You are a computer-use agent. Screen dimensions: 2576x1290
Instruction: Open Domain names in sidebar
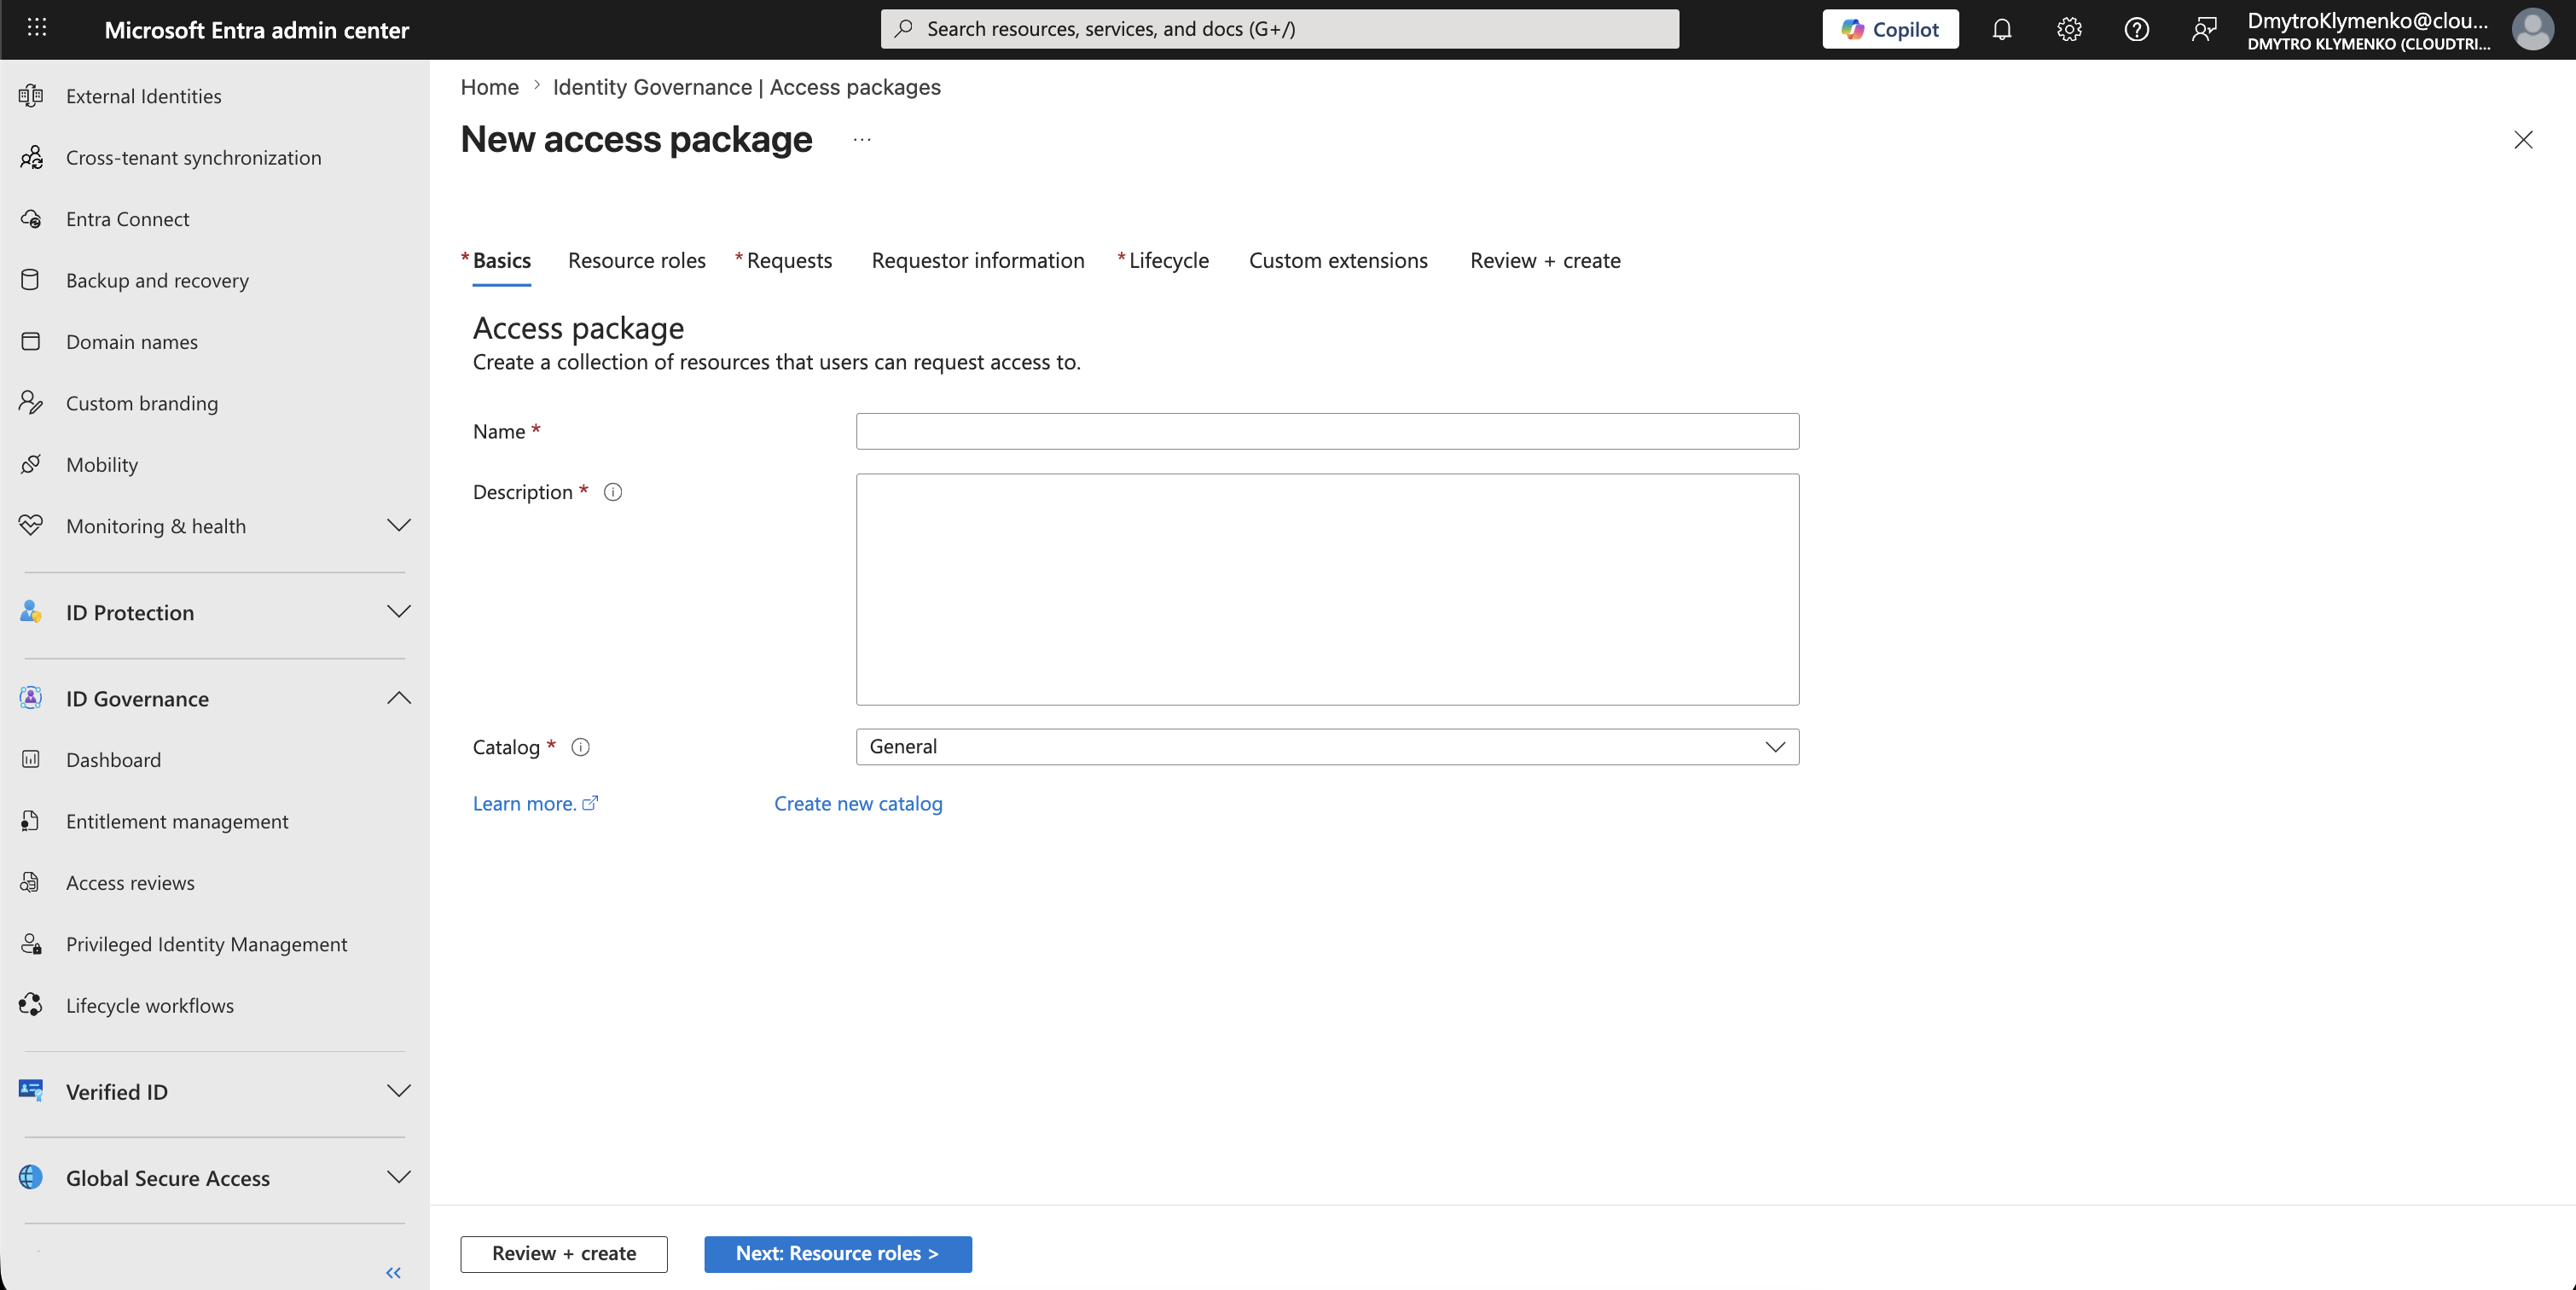[132, 342]
